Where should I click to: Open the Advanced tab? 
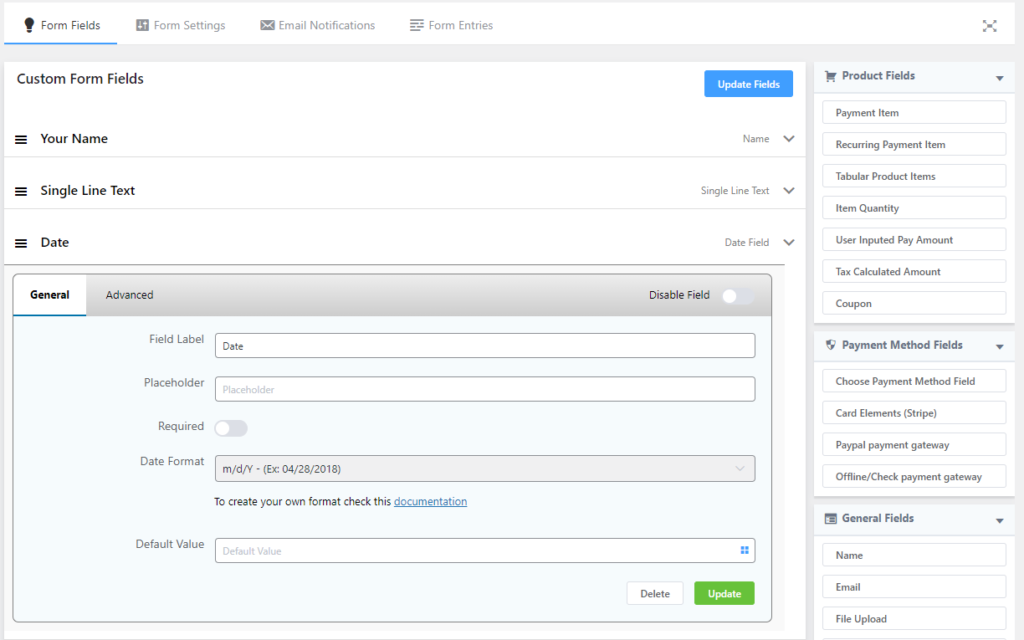[130, 295]
